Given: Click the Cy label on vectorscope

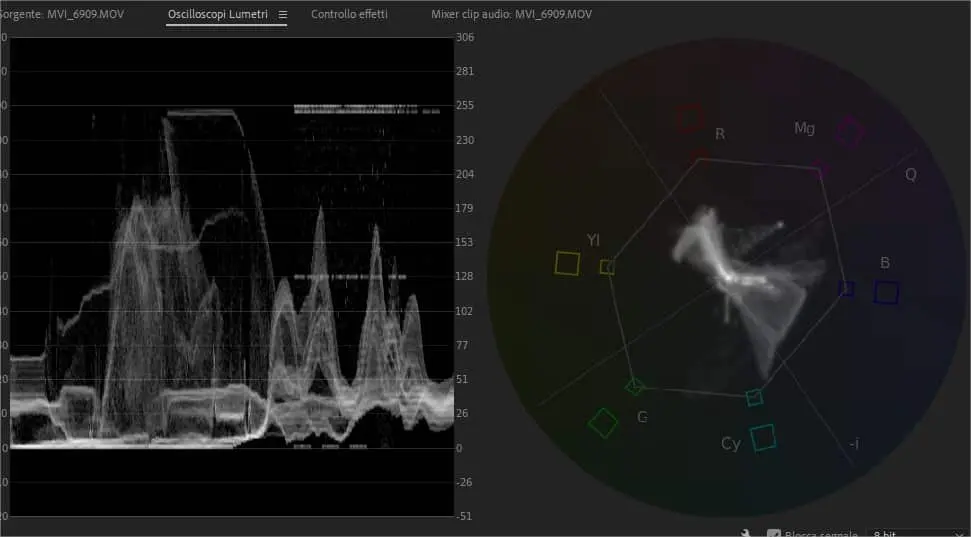Looking at the screenshot, I should (x=731, y=443).
